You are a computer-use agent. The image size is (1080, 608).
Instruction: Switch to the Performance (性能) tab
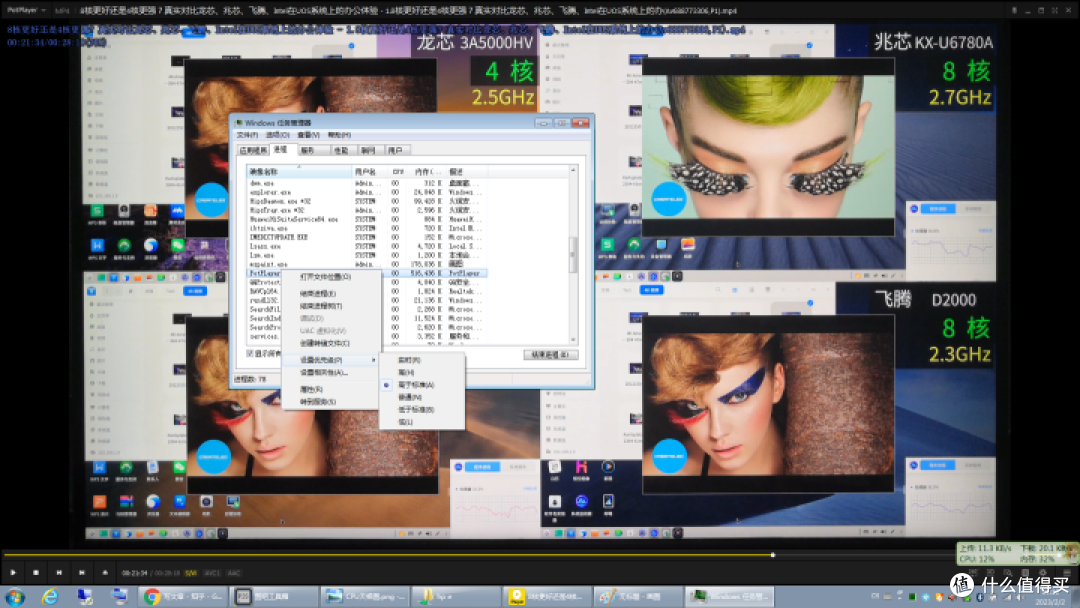click(341, 150)
